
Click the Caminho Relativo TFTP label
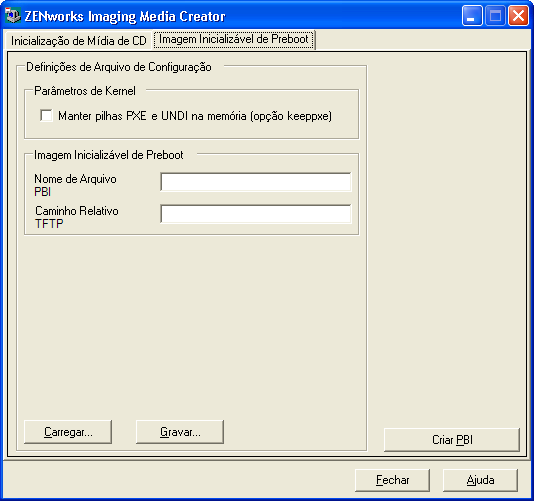click(x=77, y=217)
